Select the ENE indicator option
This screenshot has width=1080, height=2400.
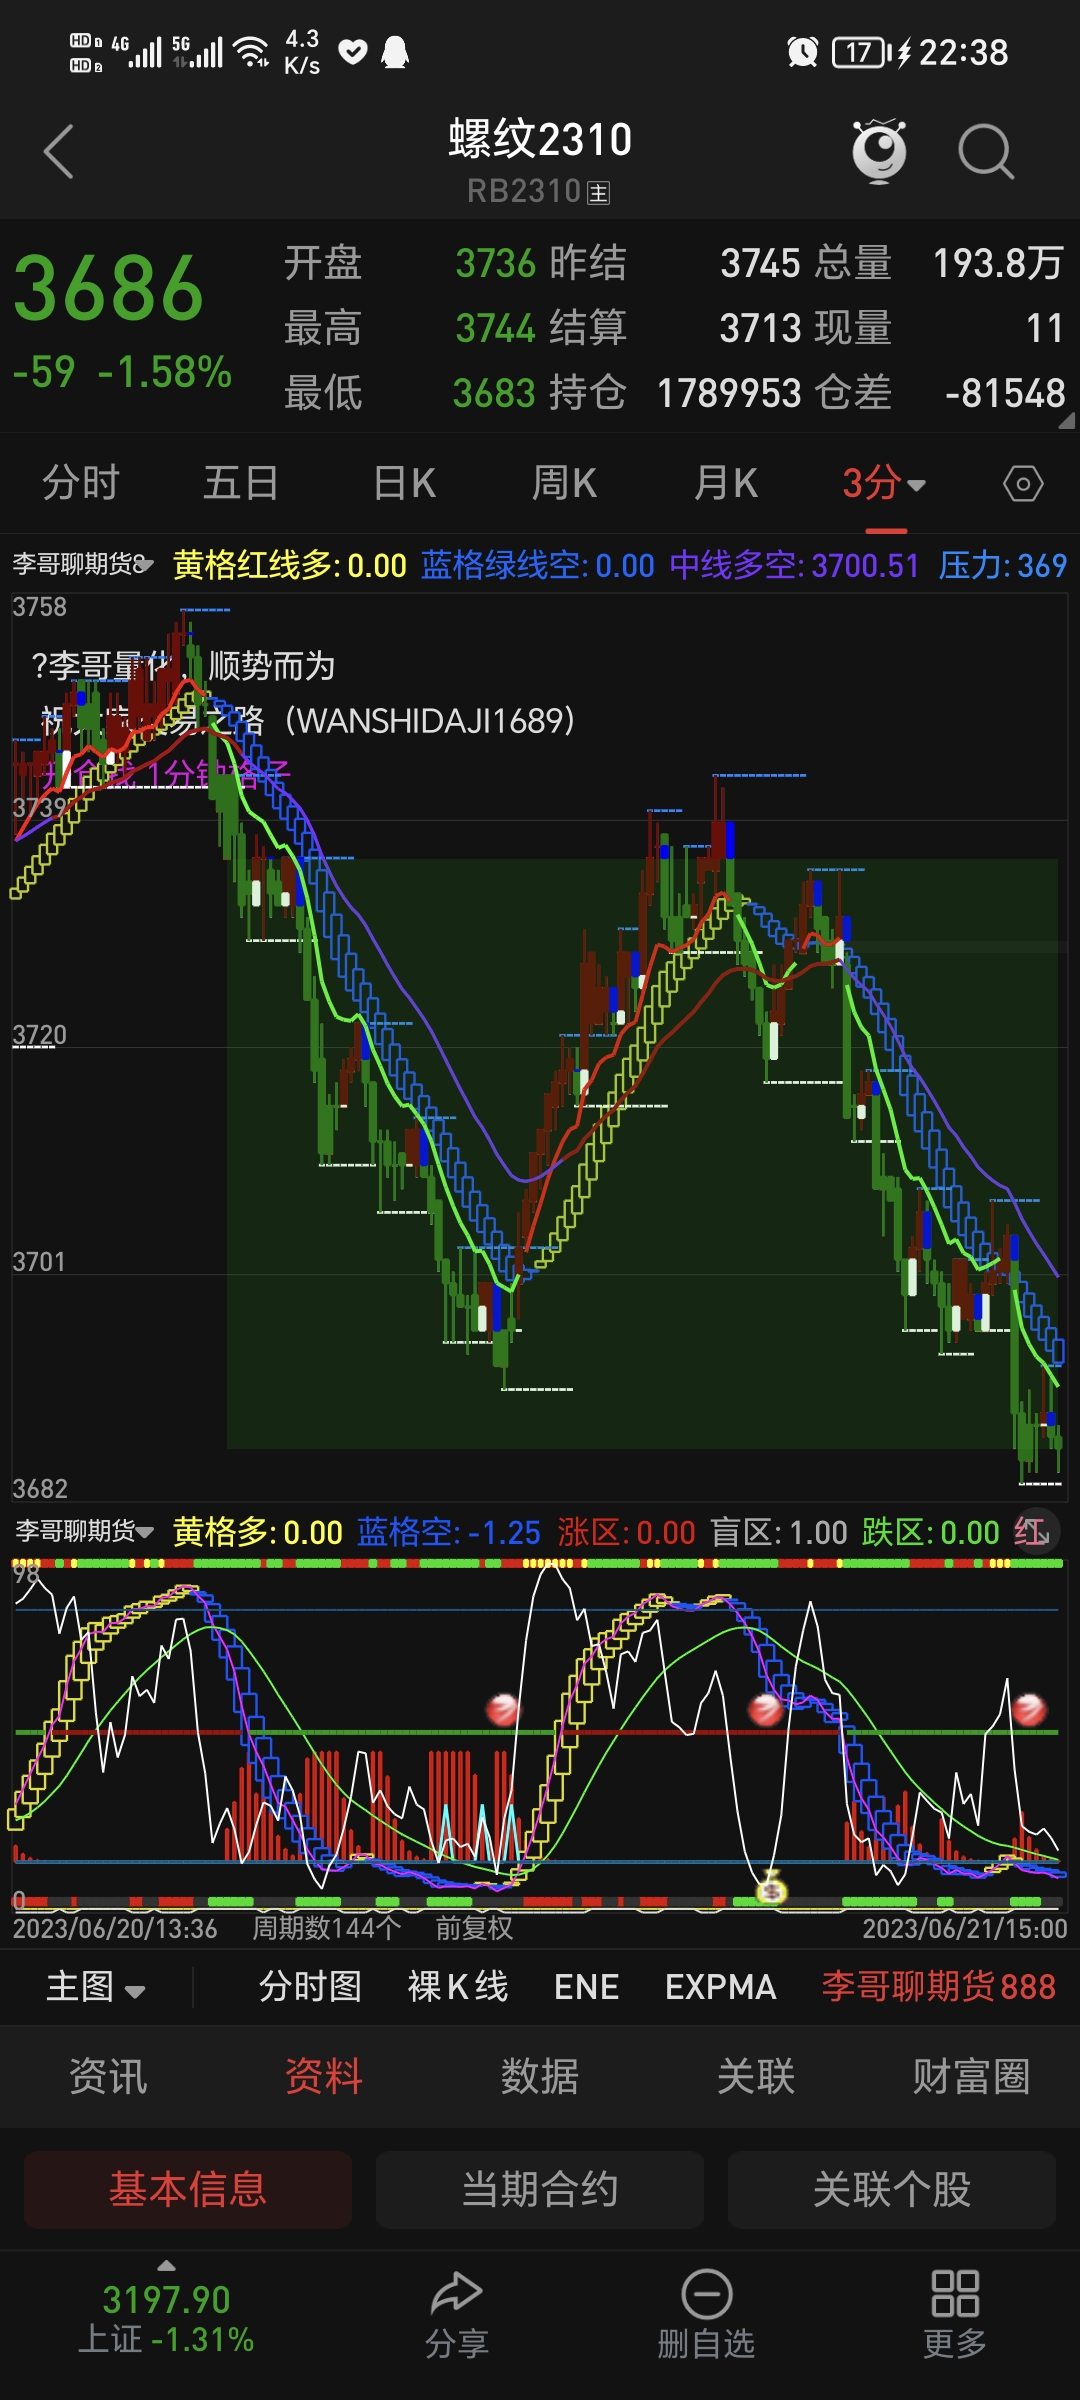coord(587,1986)
